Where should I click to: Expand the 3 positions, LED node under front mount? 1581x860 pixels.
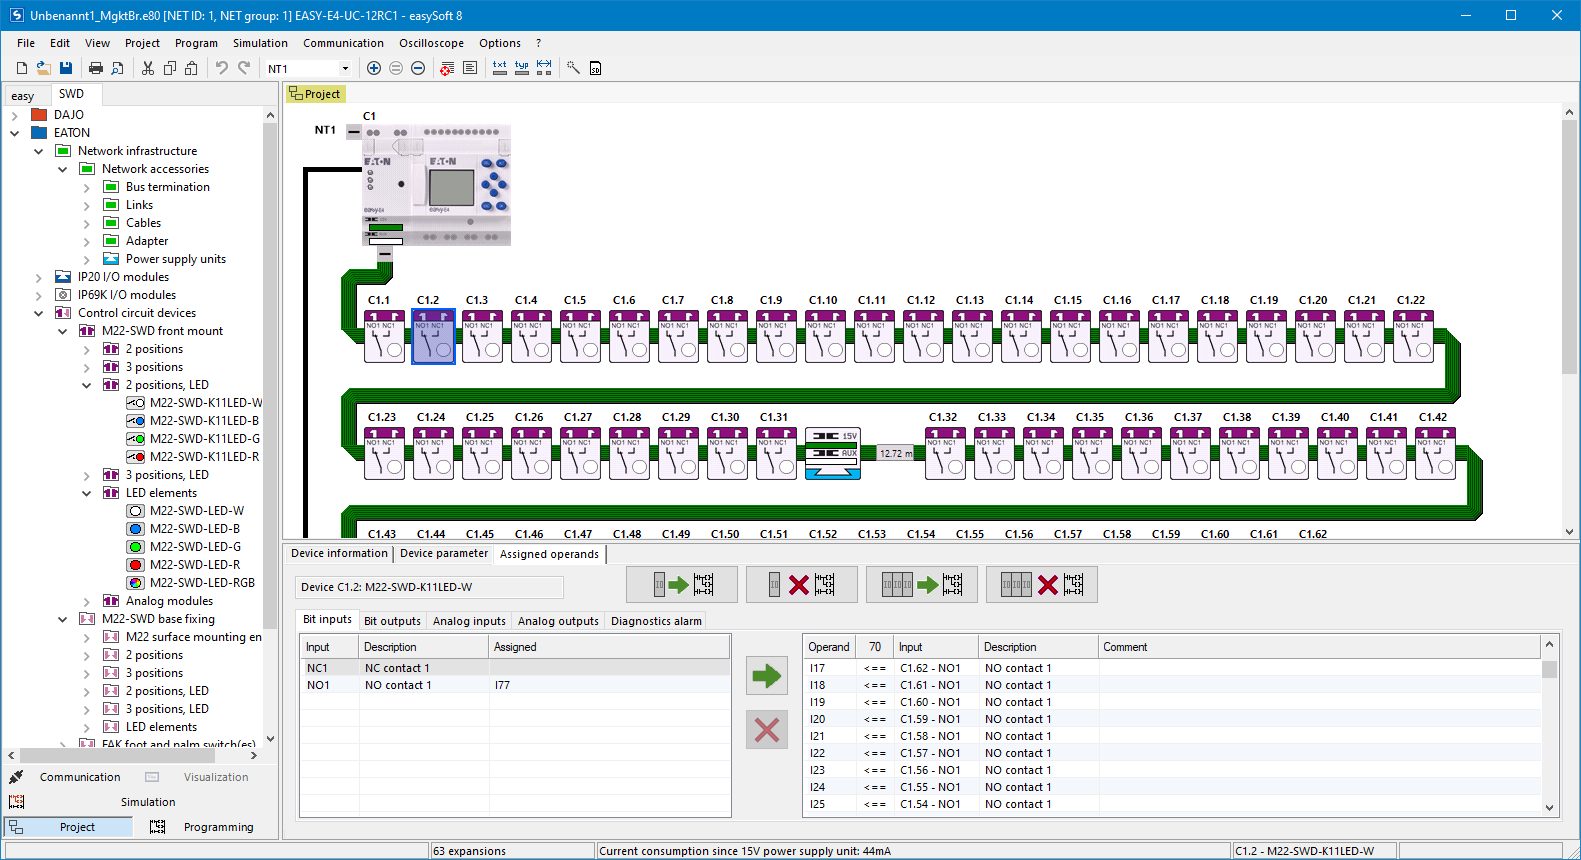tap(86, 475)
